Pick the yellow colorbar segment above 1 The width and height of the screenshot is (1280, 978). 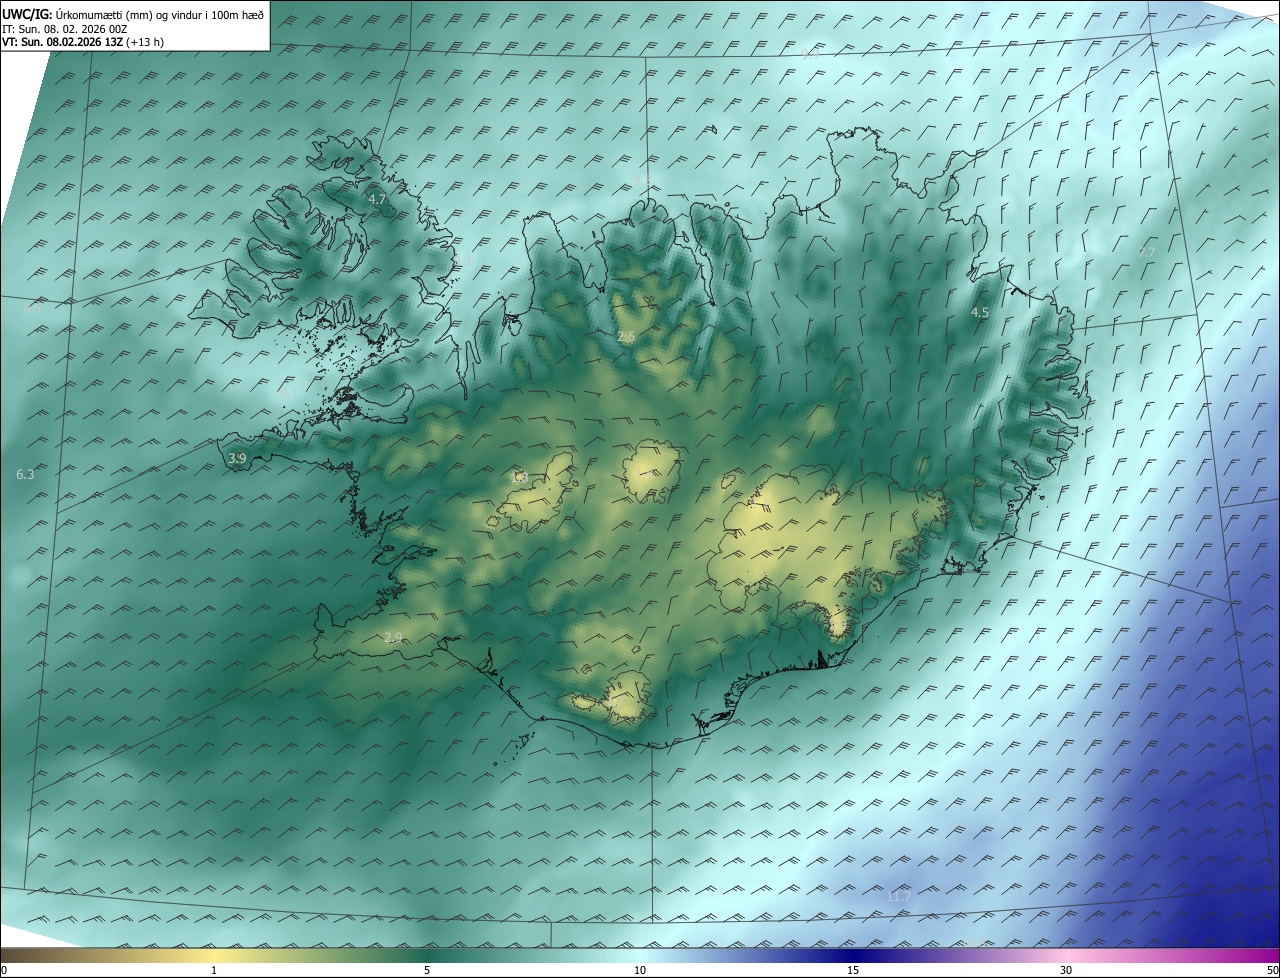coord(214,955)
